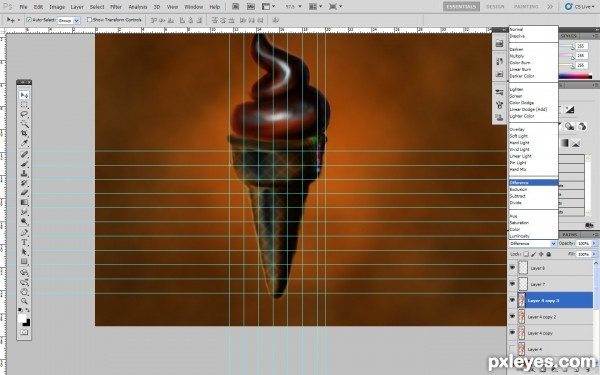Select the Clone Stamp tool

(24, 173)
